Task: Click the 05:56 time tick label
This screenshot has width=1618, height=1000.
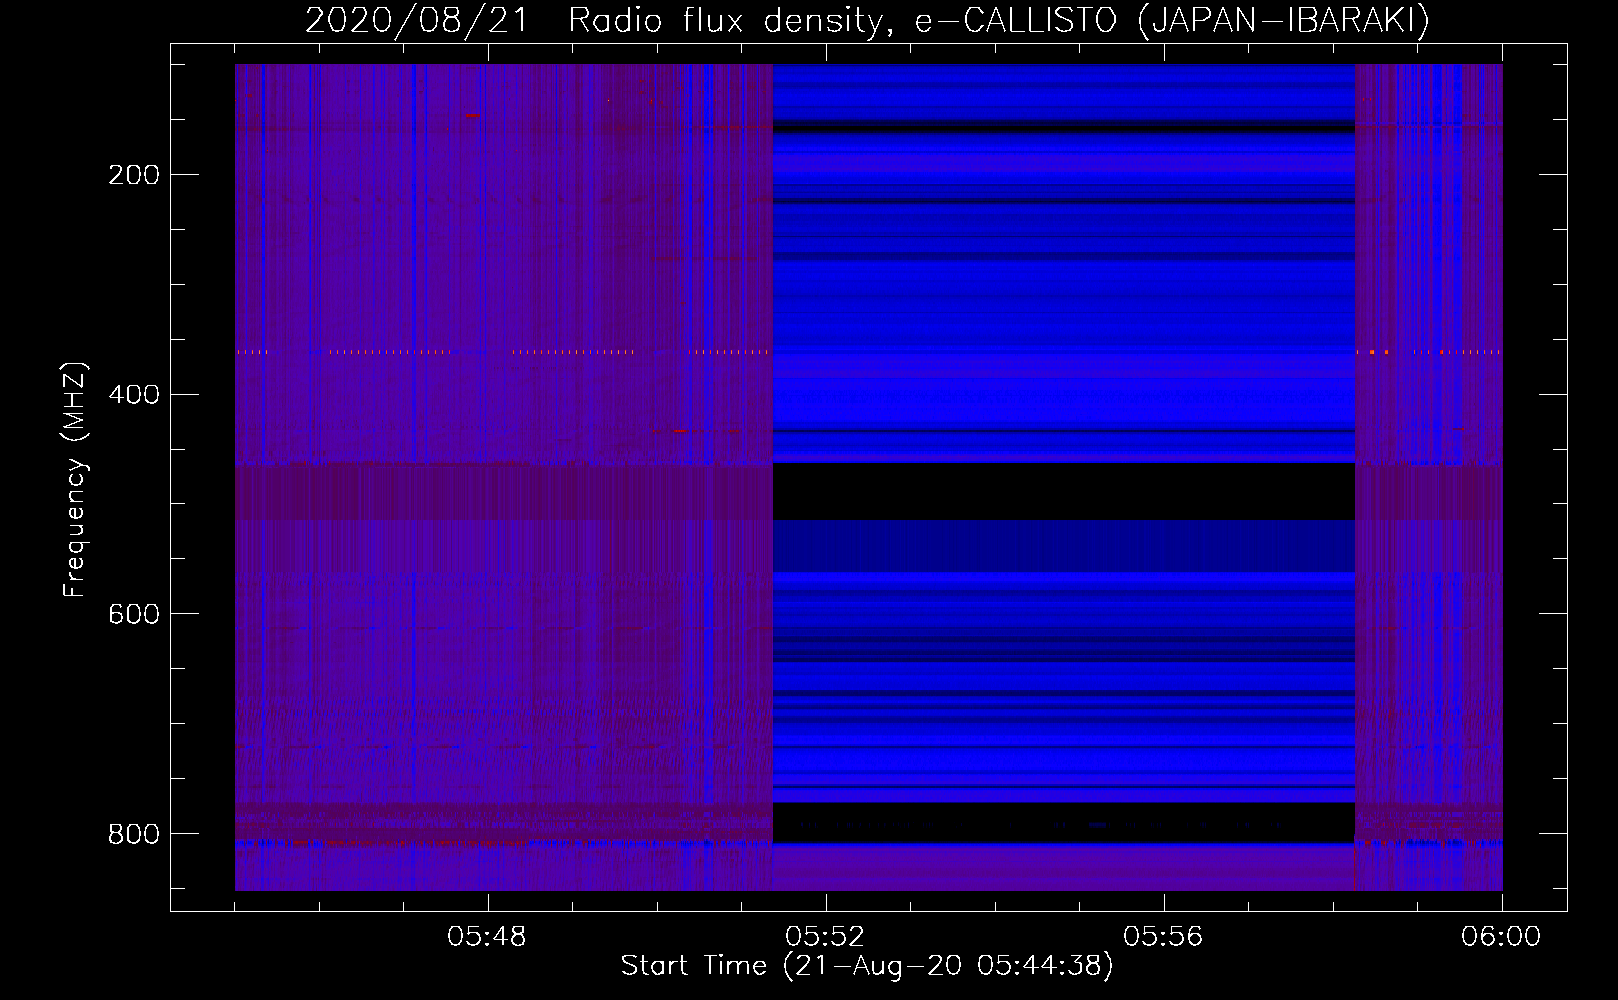Action: 1163,937
